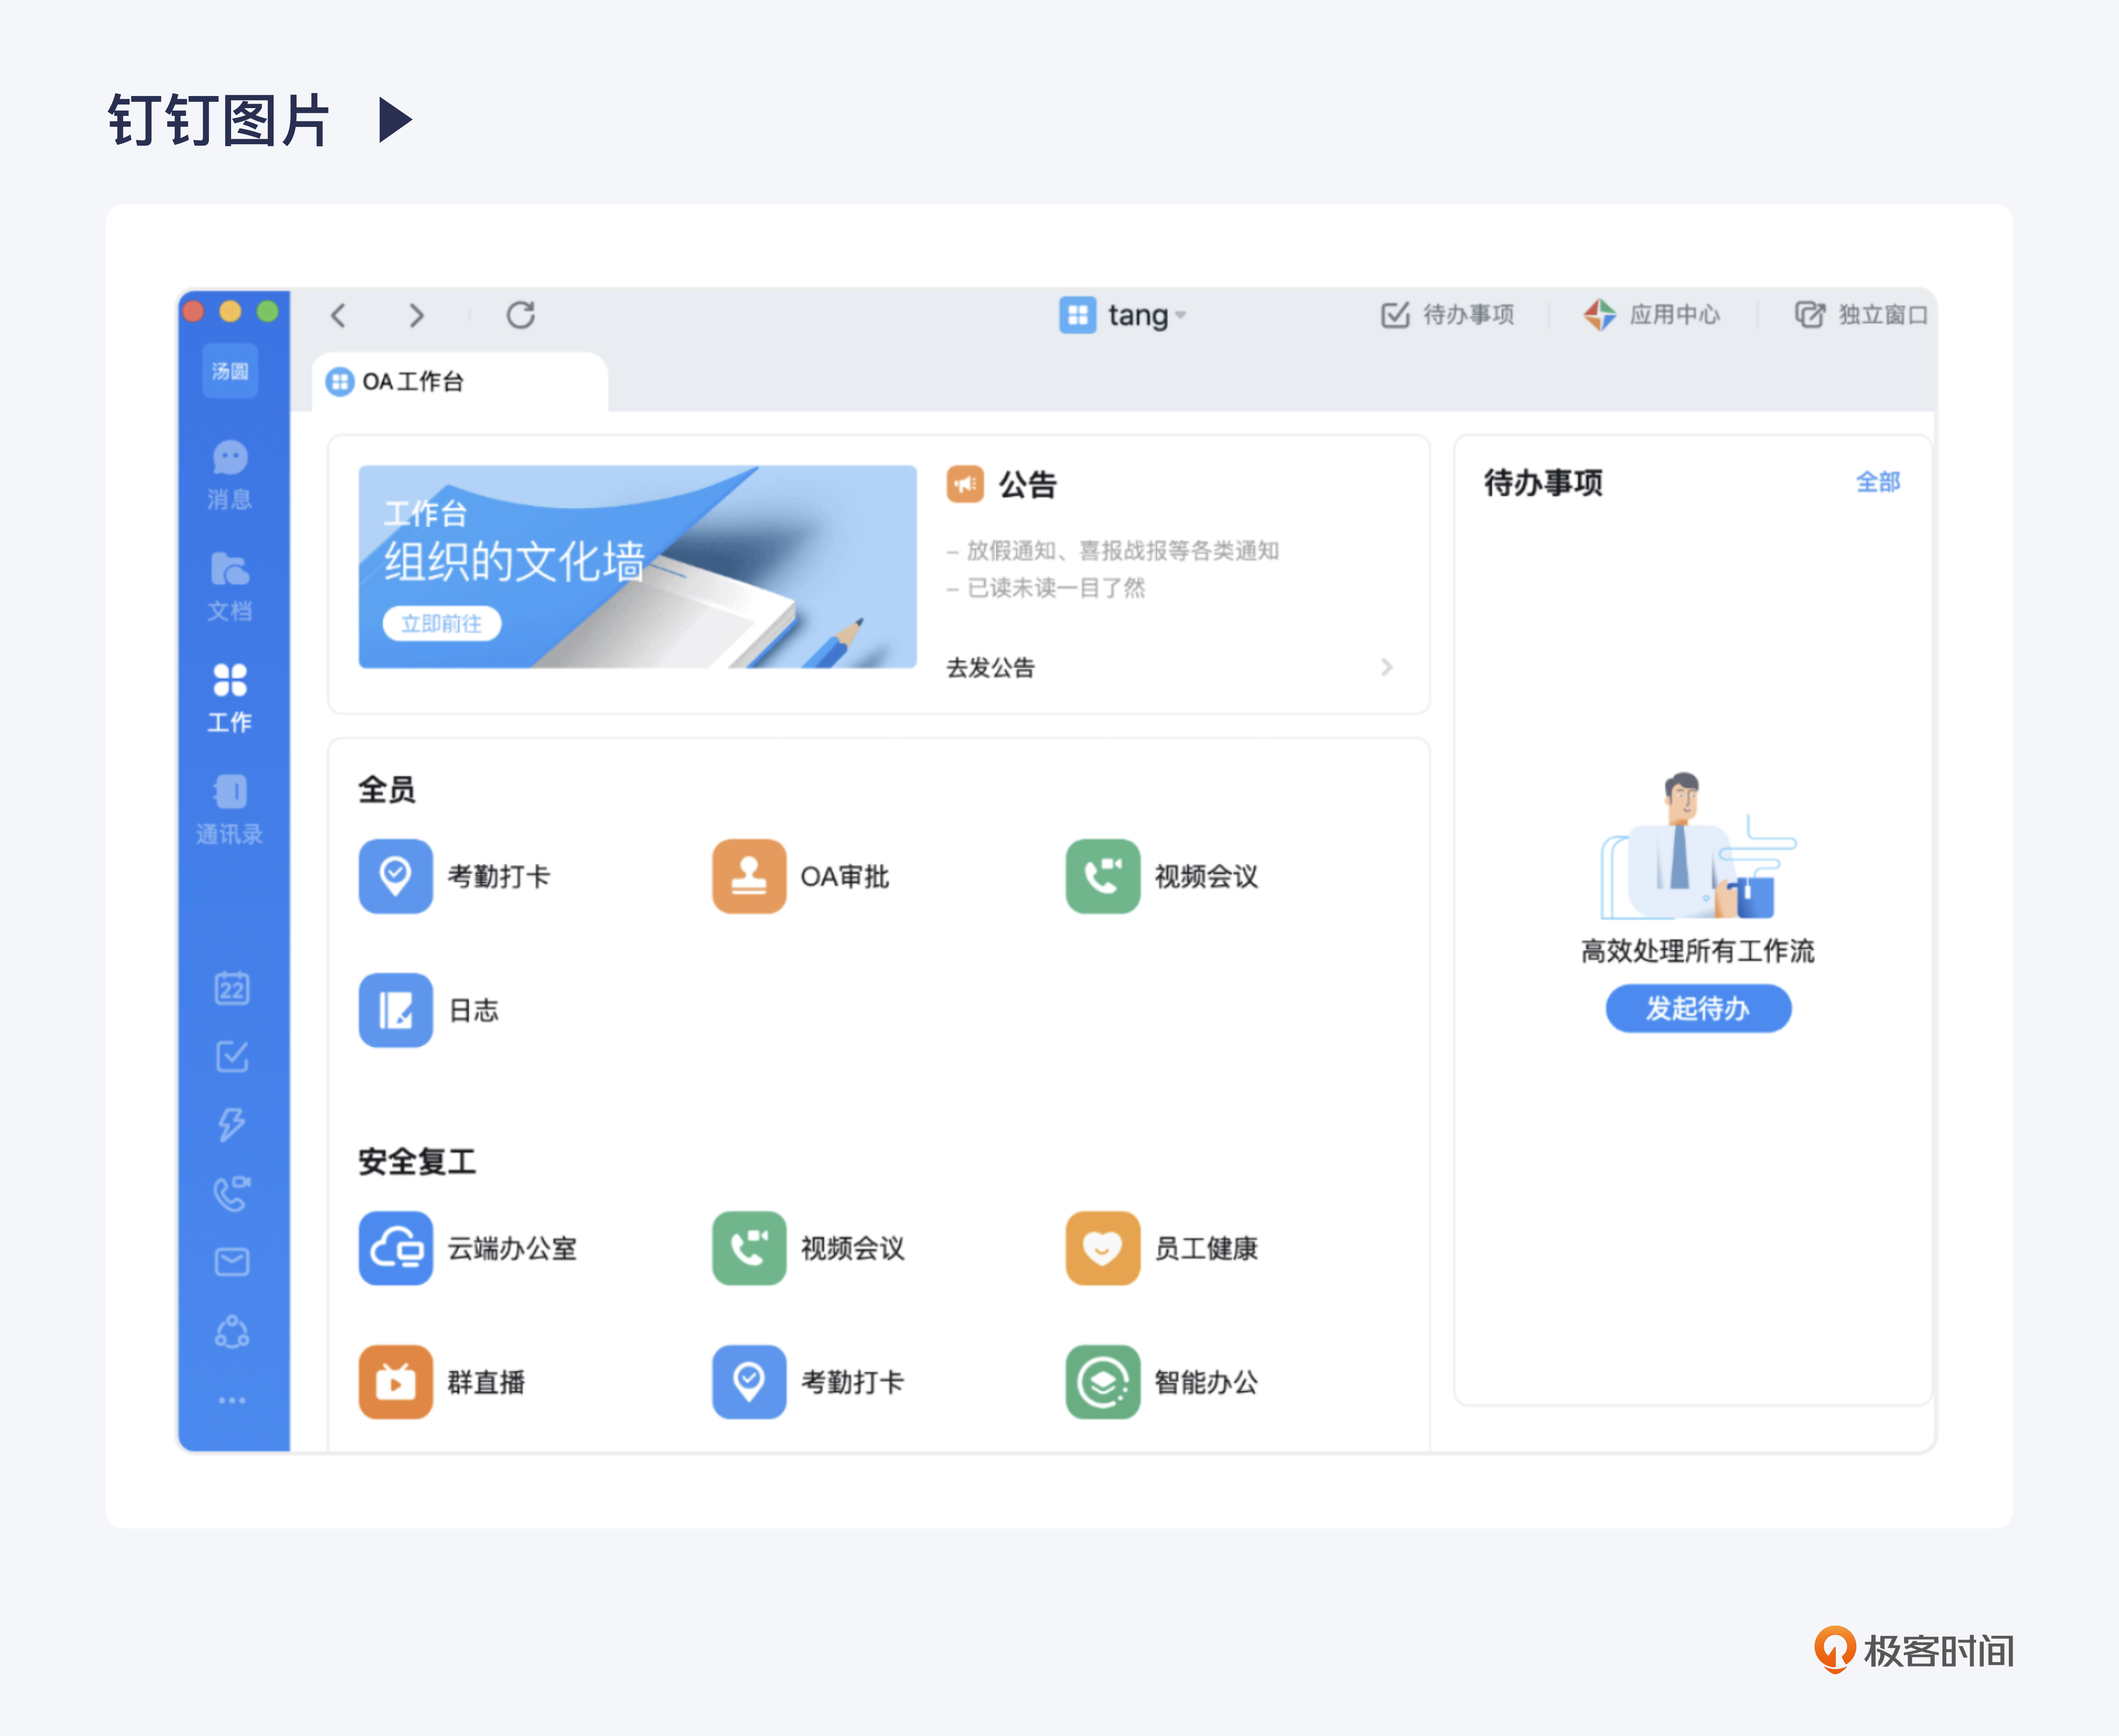2119x1736 pixels.
Task: Expand the 去发公告 chevron arrow
Action: coord(1386,667)
